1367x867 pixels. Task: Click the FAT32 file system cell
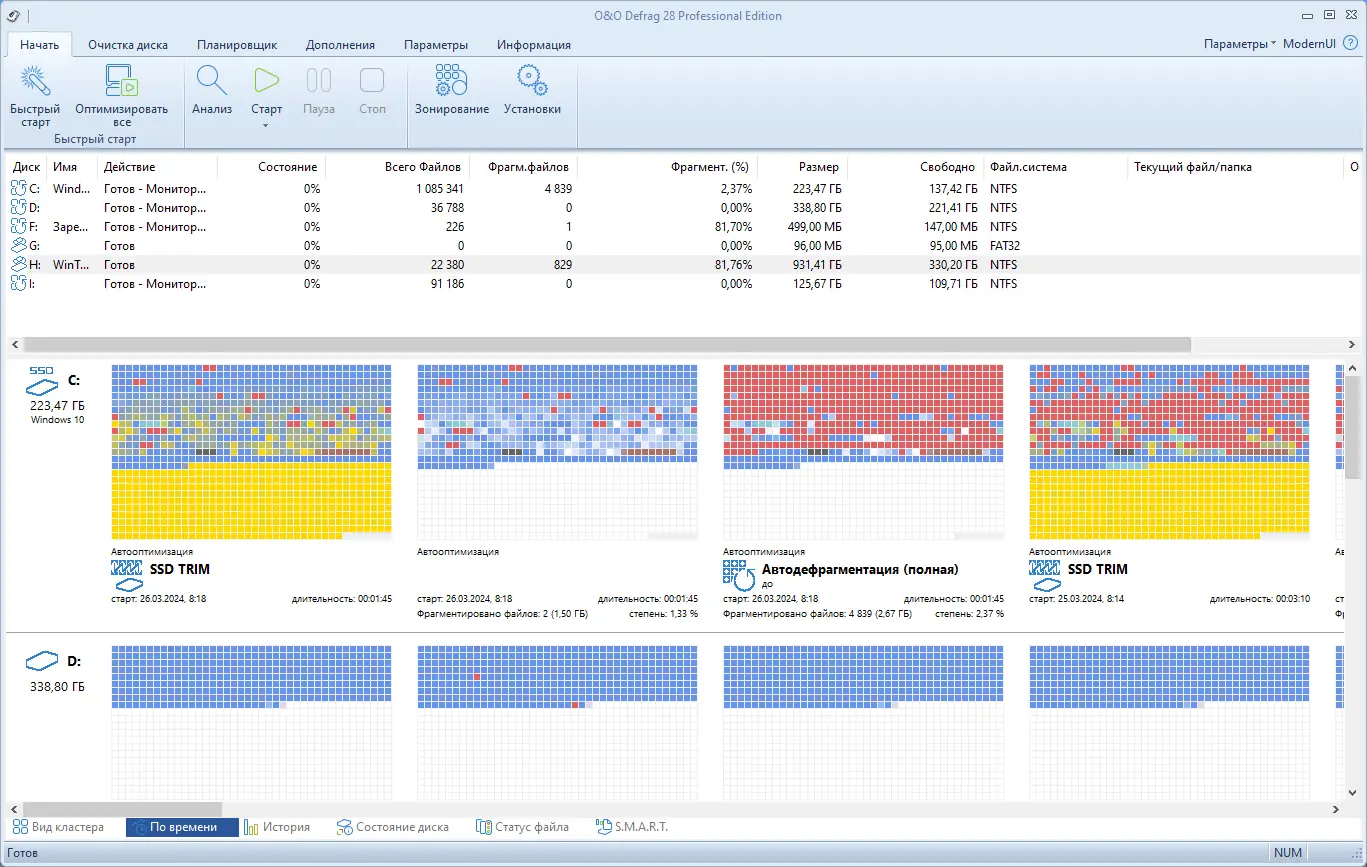click(x=1004, y=245)
